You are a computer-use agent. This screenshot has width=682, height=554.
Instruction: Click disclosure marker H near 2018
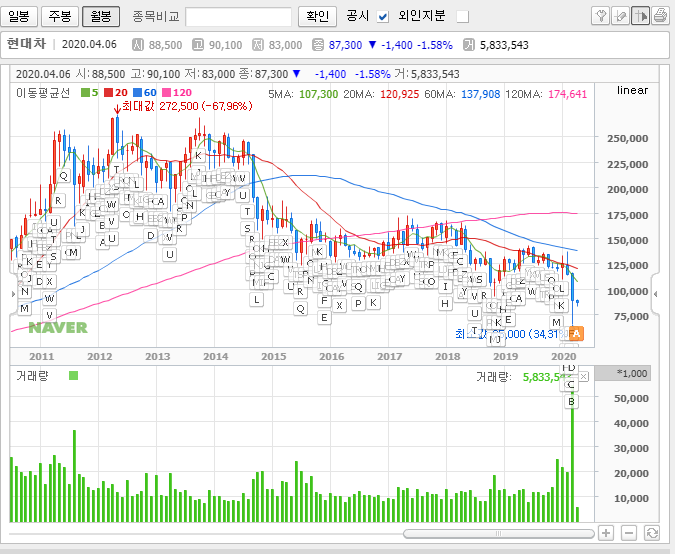445,303
